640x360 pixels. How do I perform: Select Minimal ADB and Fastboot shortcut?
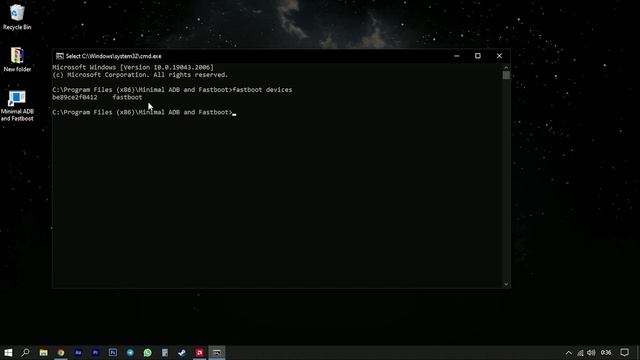coord(17,106)
